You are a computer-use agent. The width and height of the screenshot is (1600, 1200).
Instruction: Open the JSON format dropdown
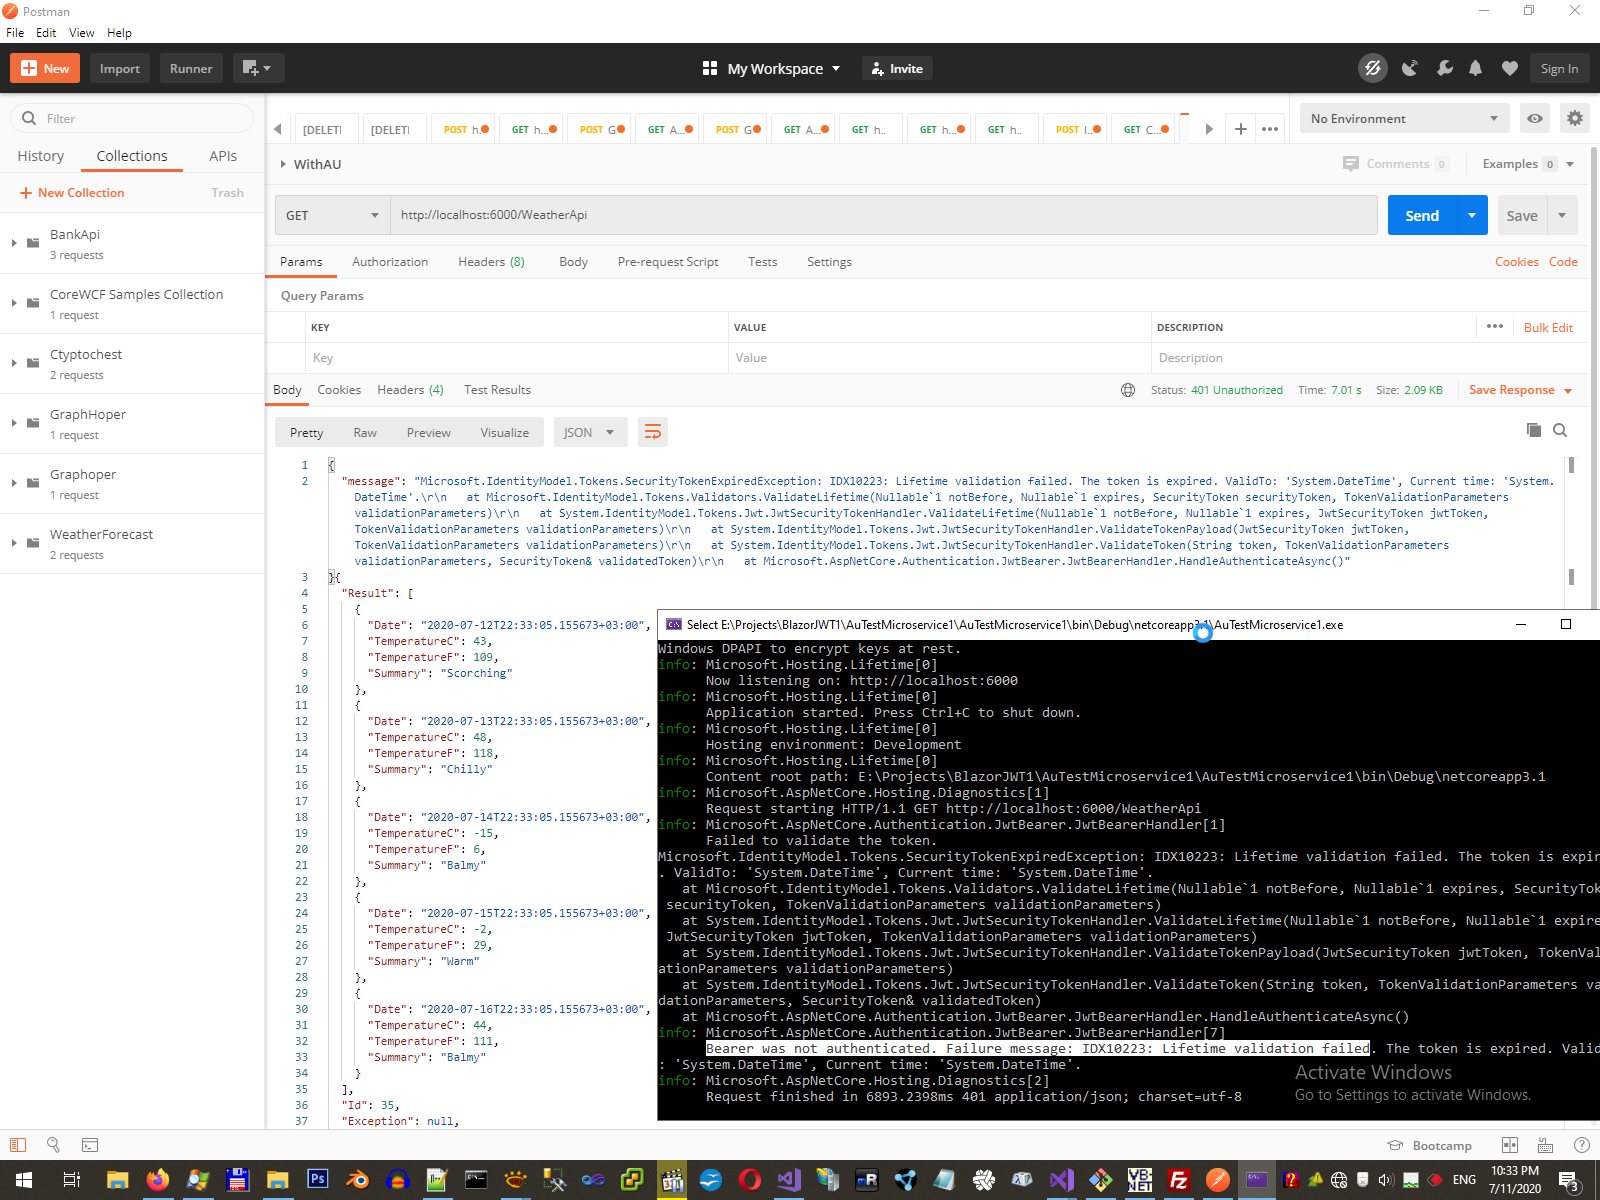point(590,432)
